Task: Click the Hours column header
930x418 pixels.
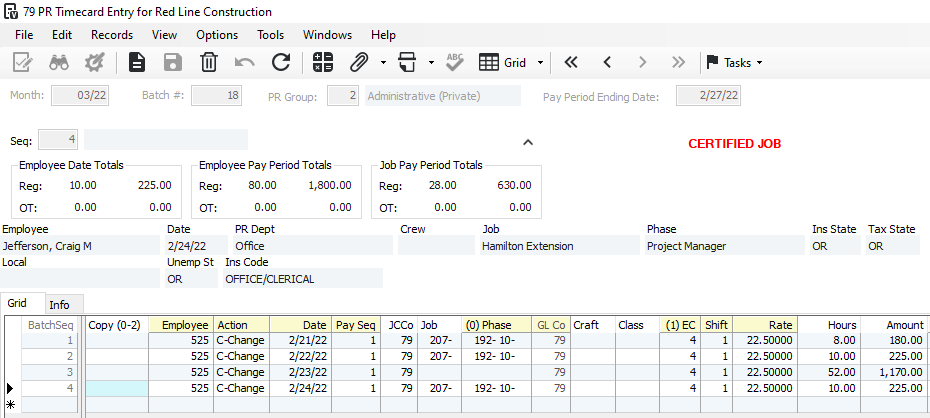Action: (x=828, y=325)
